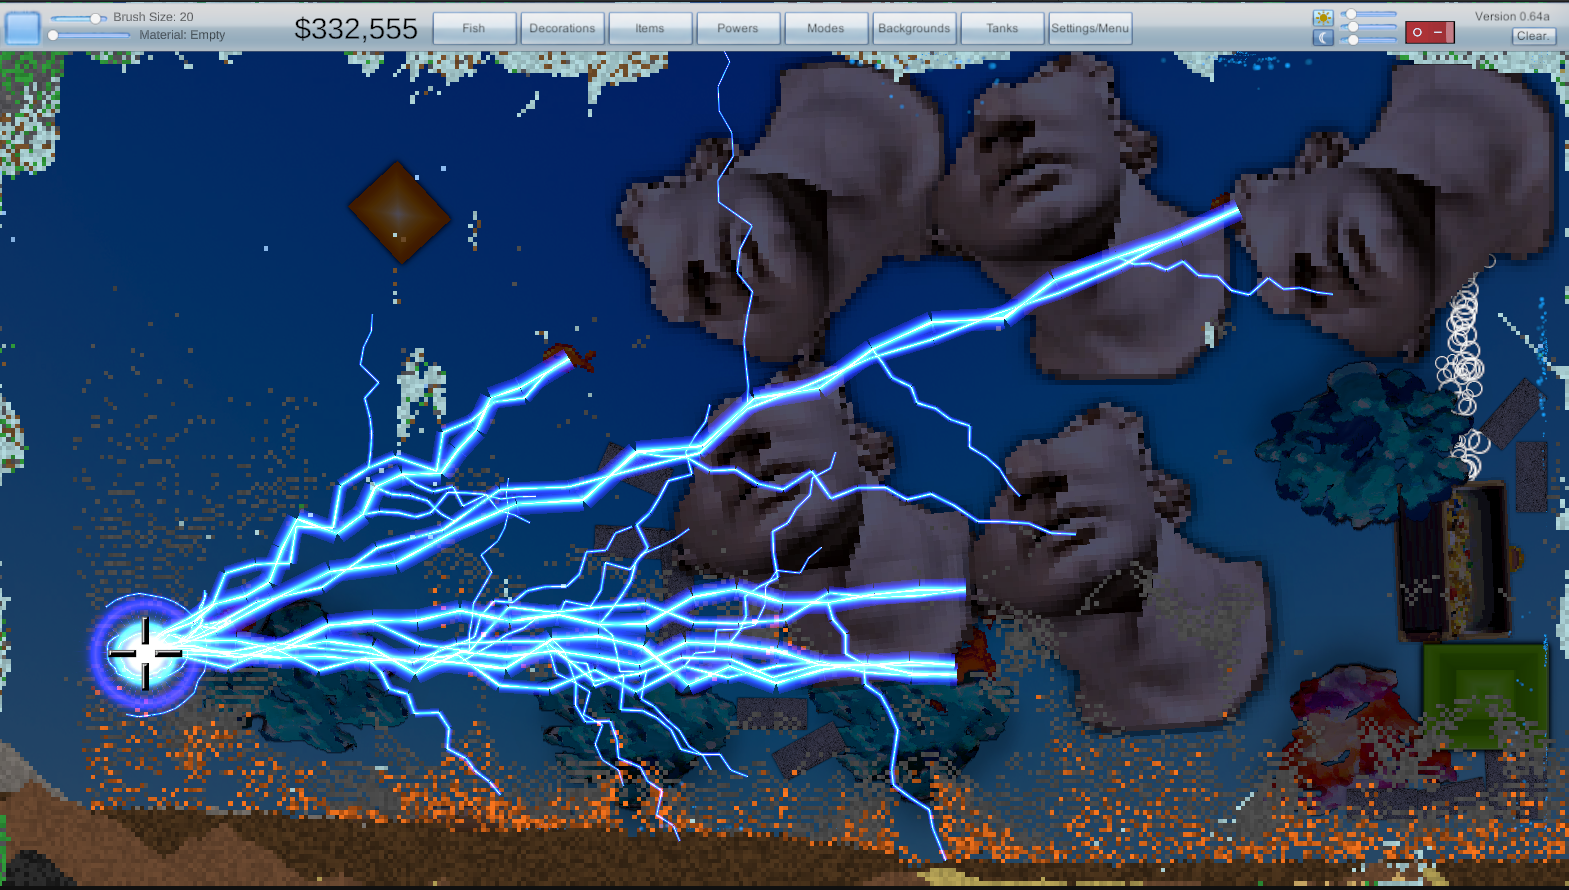Flip the red power rocker switch
1569x890 pixels.
coord(1429,32)
